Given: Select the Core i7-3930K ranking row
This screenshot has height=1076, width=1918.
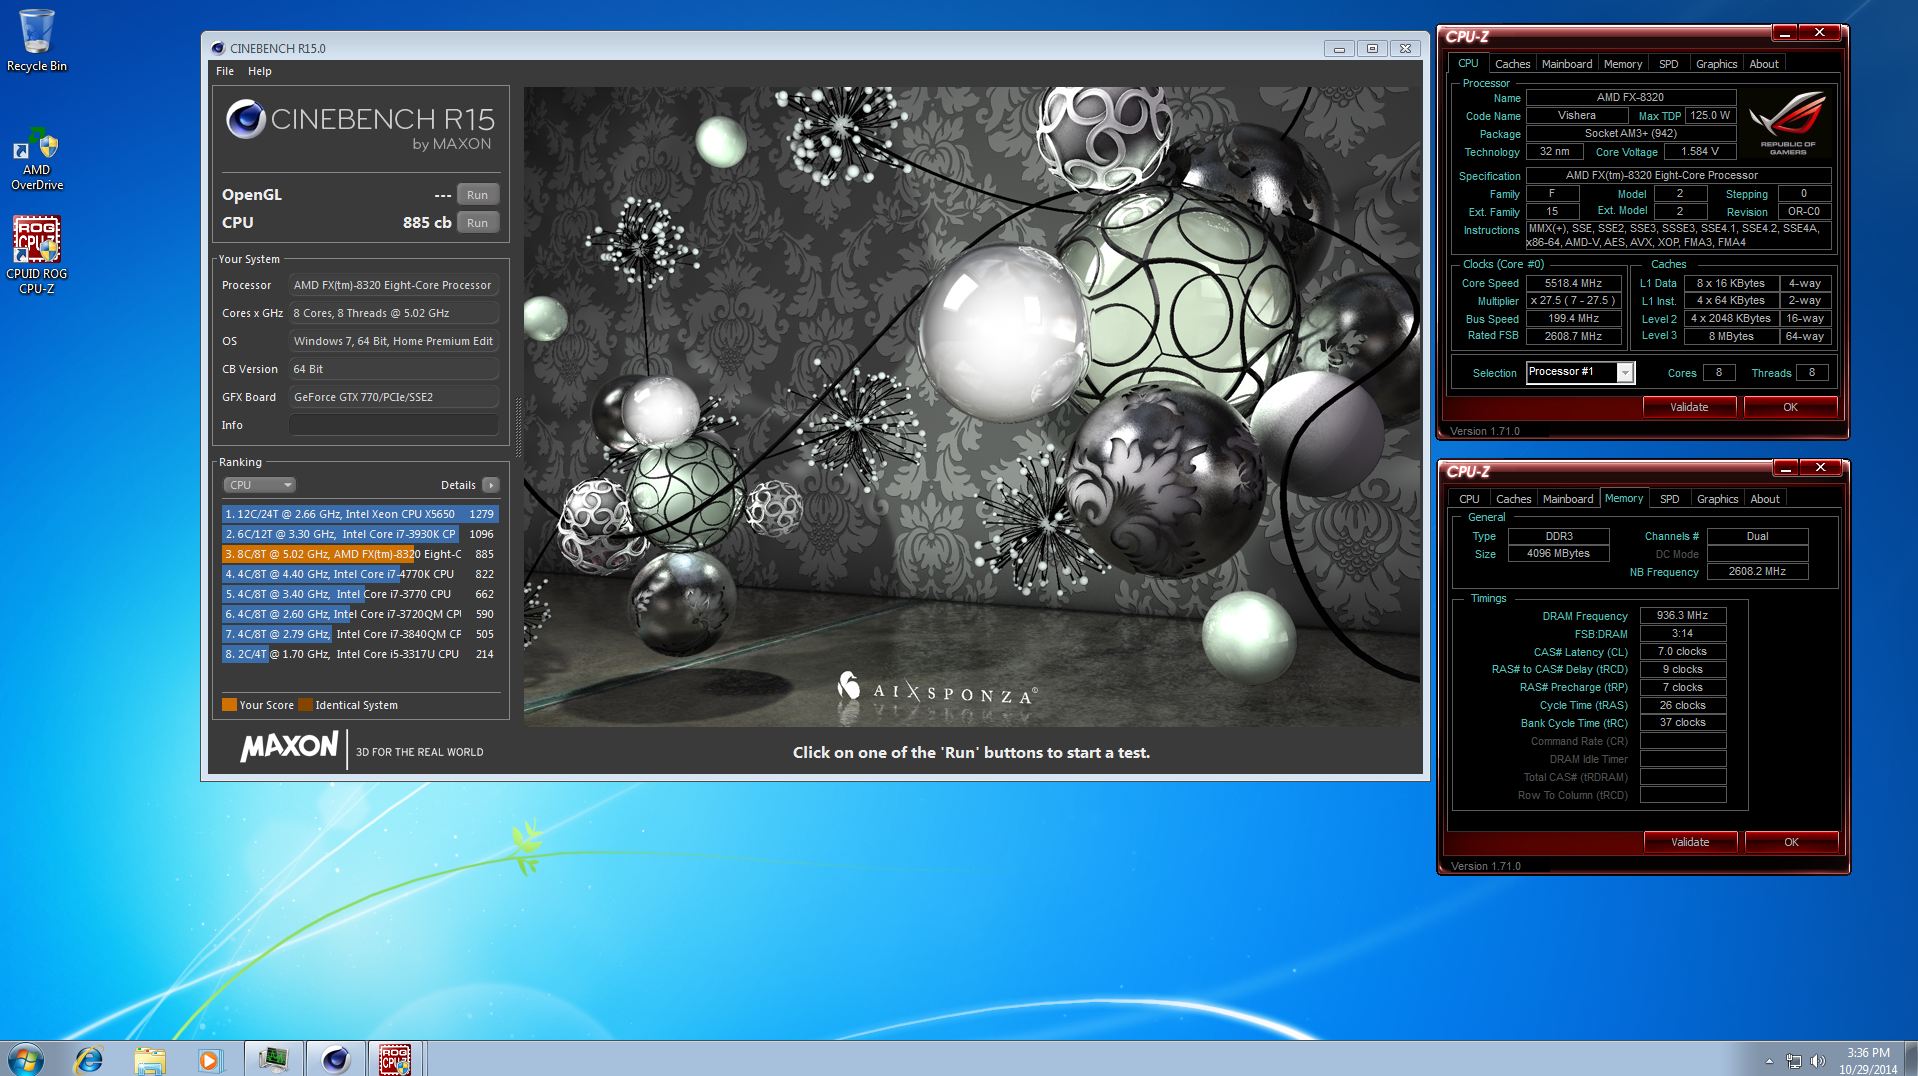Looking at the screenshot, I should [360, 534].
